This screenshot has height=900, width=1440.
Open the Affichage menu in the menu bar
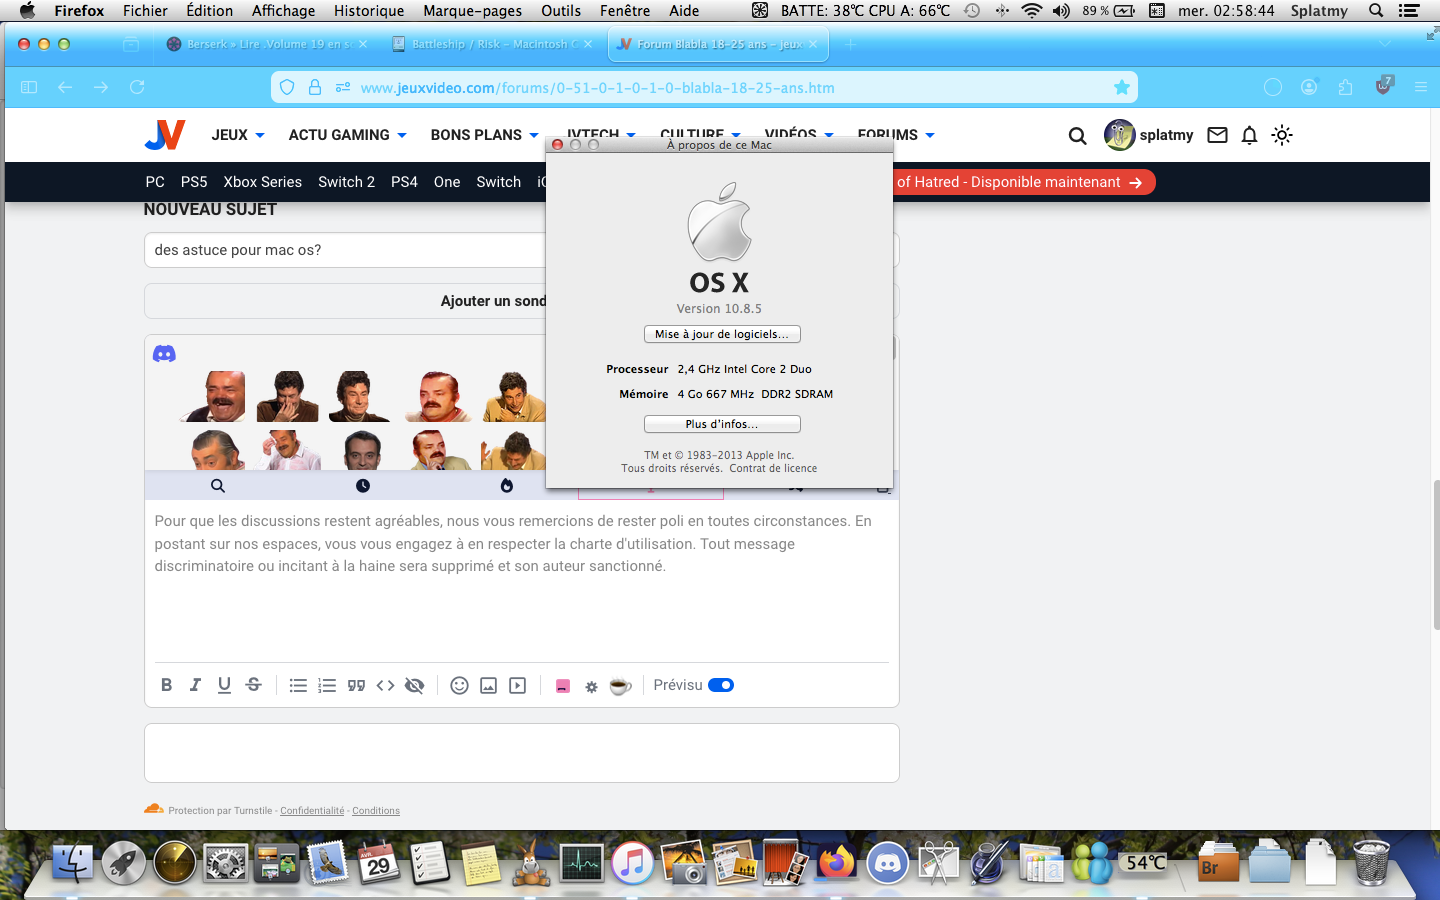click(x=283, y=11)
